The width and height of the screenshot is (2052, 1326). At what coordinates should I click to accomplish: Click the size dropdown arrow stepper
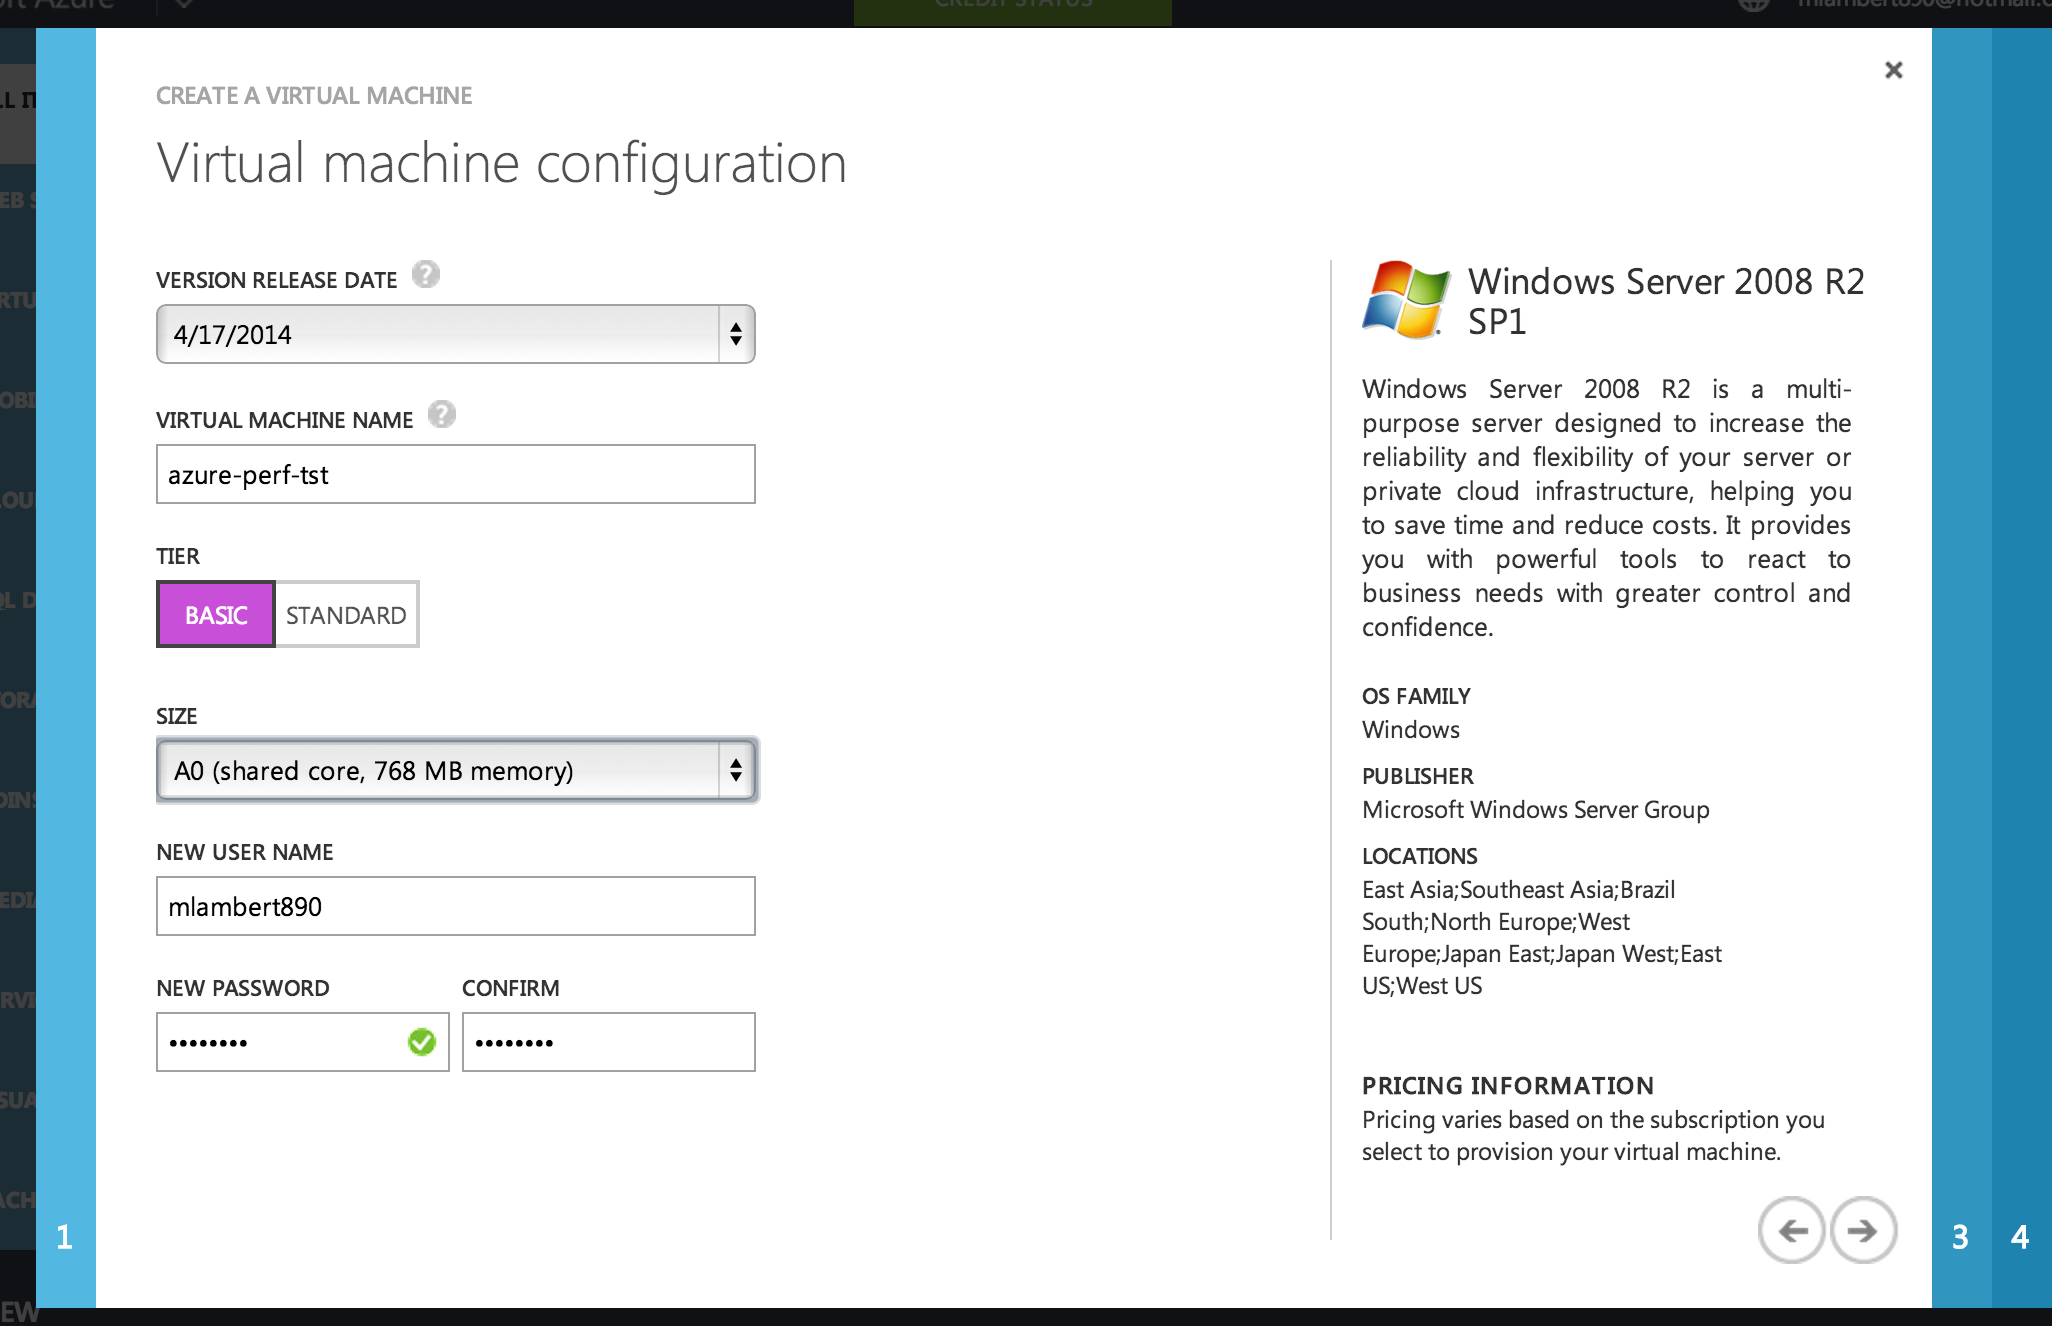(x=736, y=770)
